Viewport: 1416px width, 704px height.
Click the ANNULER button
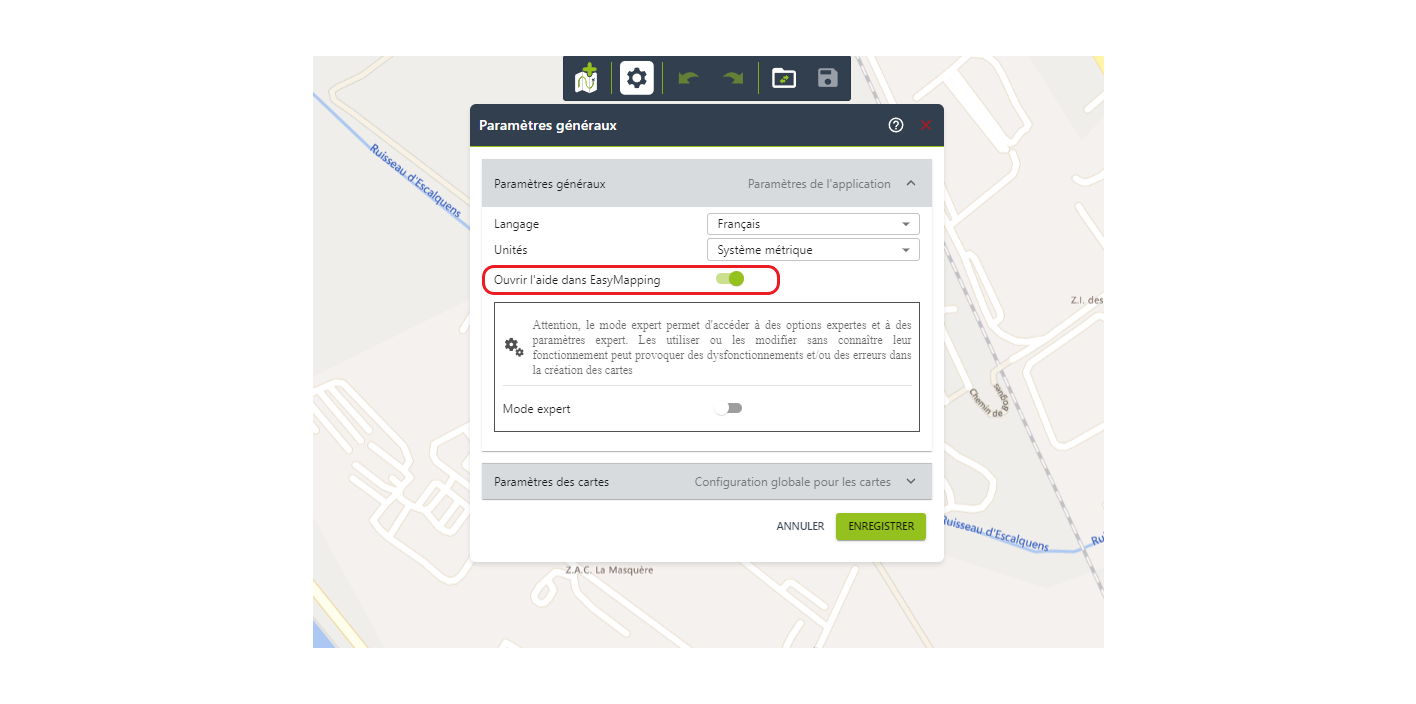(x=800, y=526)
